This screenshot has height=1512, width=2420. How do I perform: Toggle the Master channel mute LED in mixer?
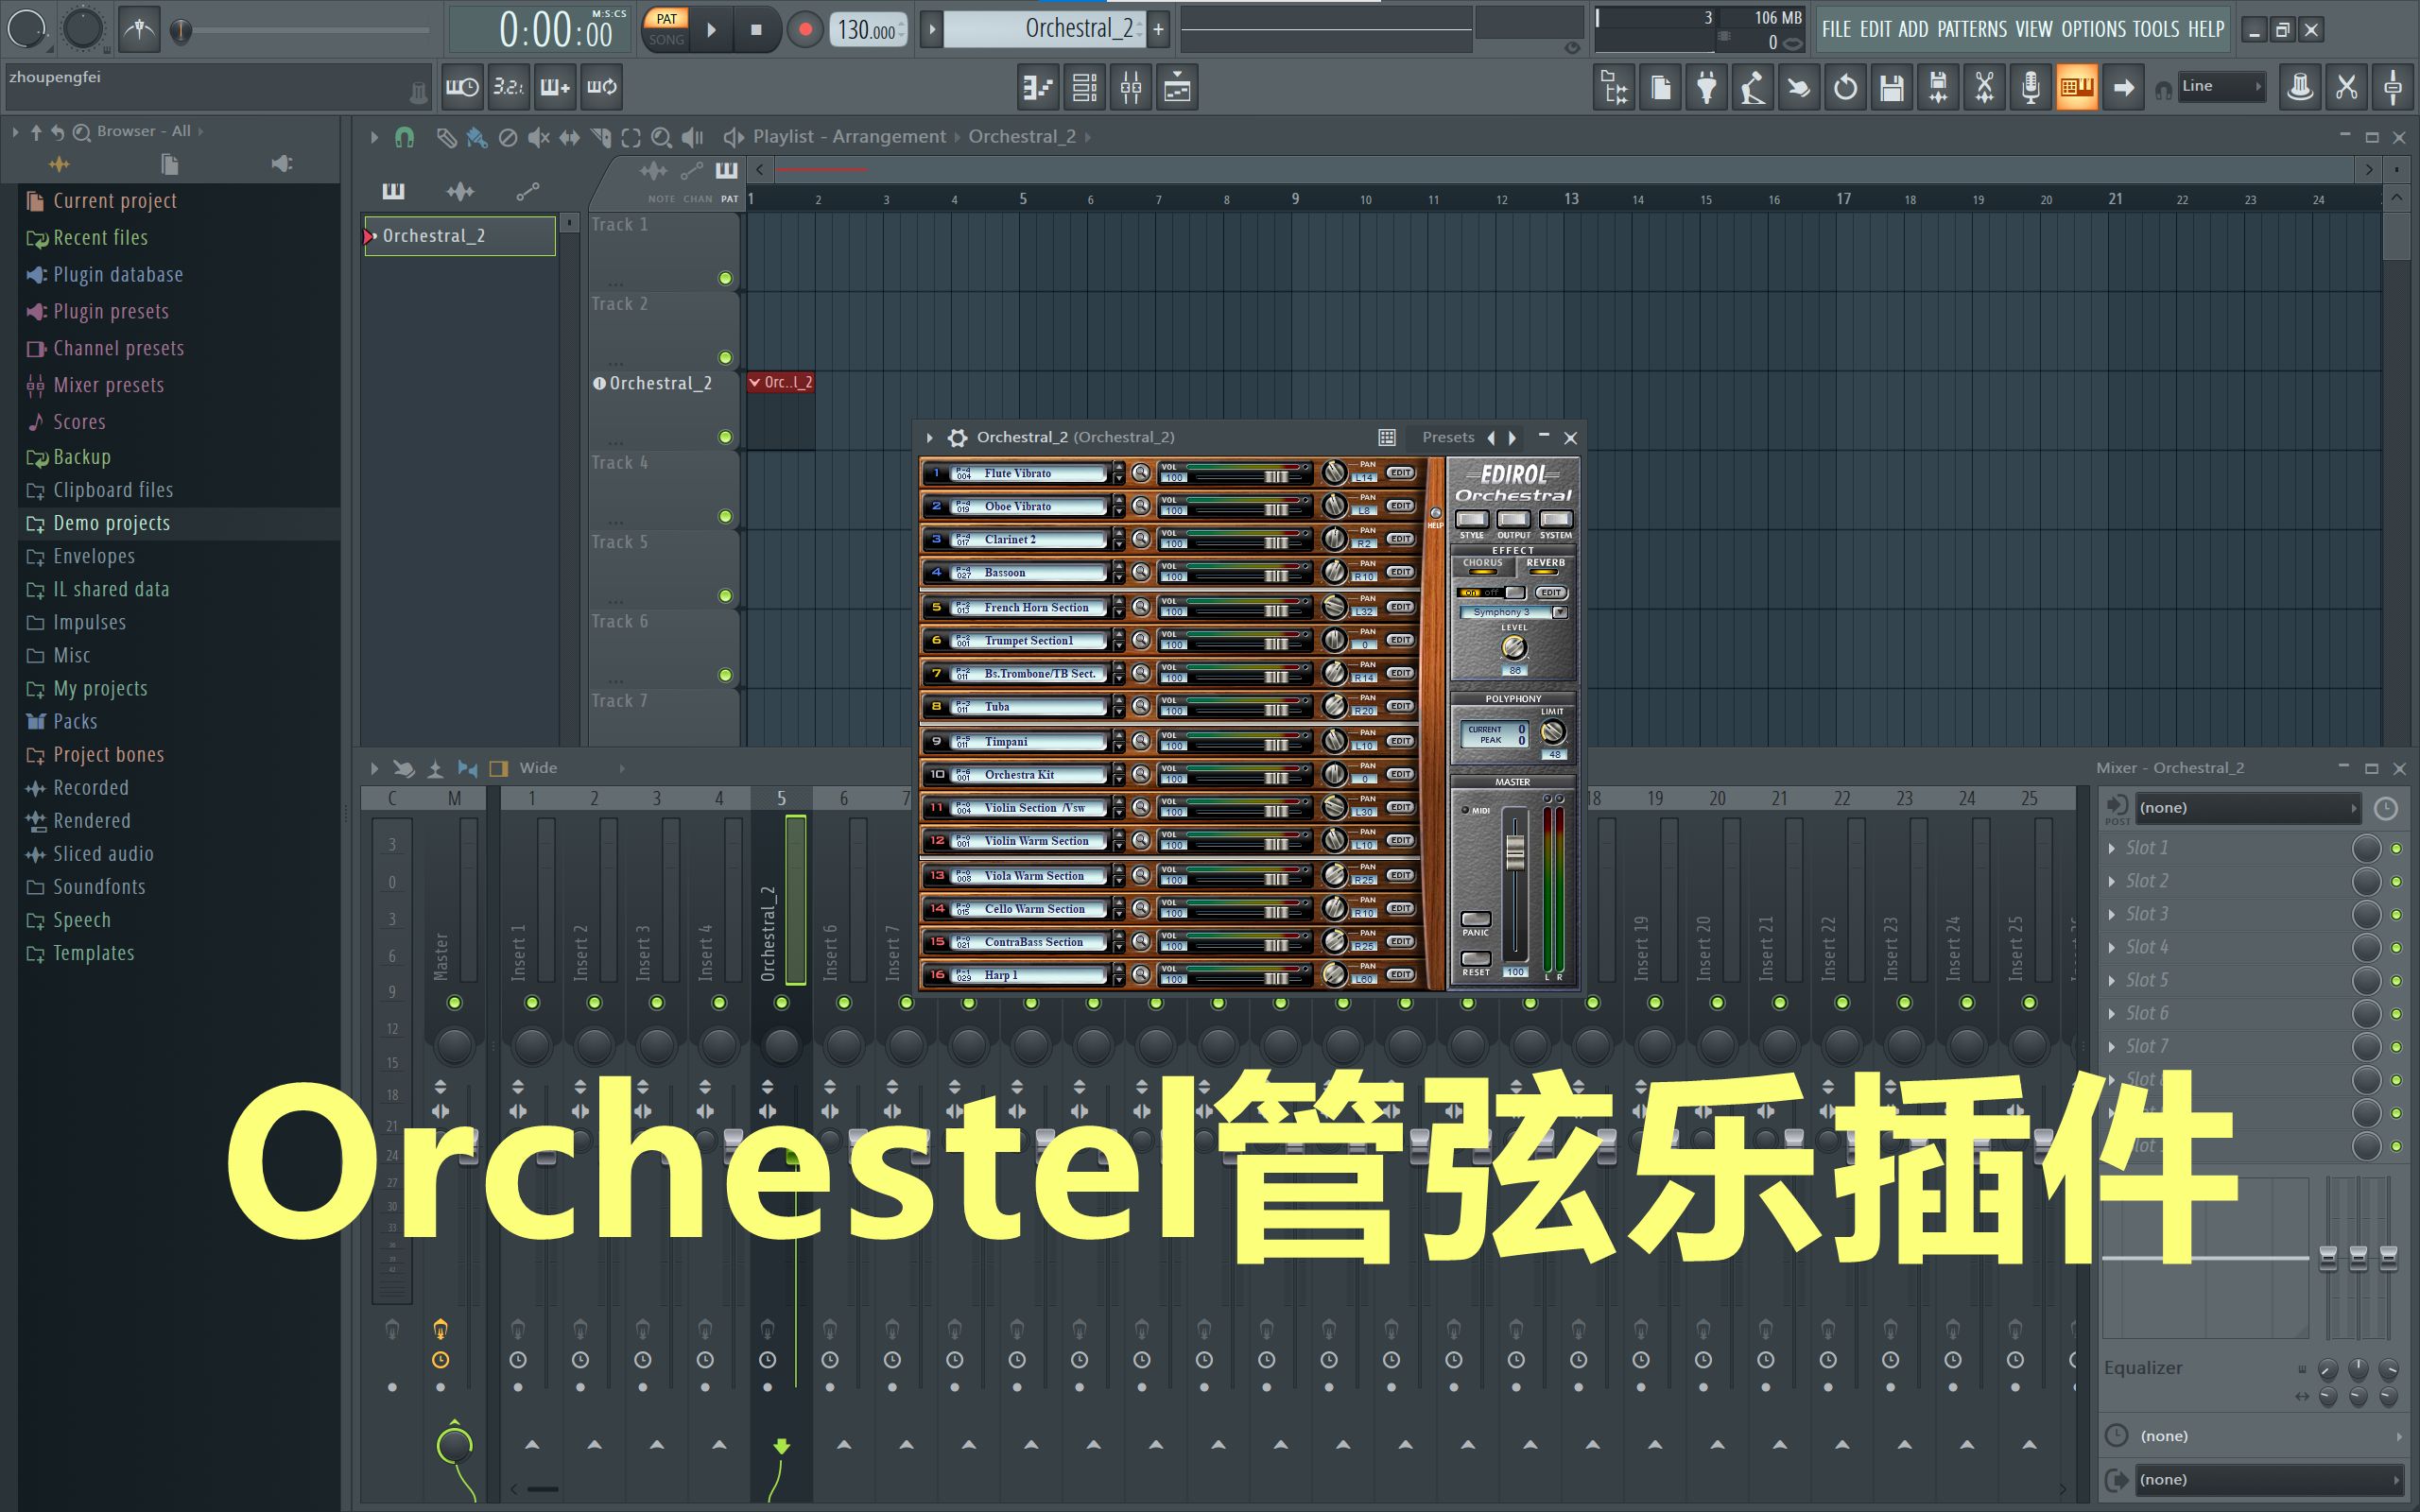tap(454, 1002)
